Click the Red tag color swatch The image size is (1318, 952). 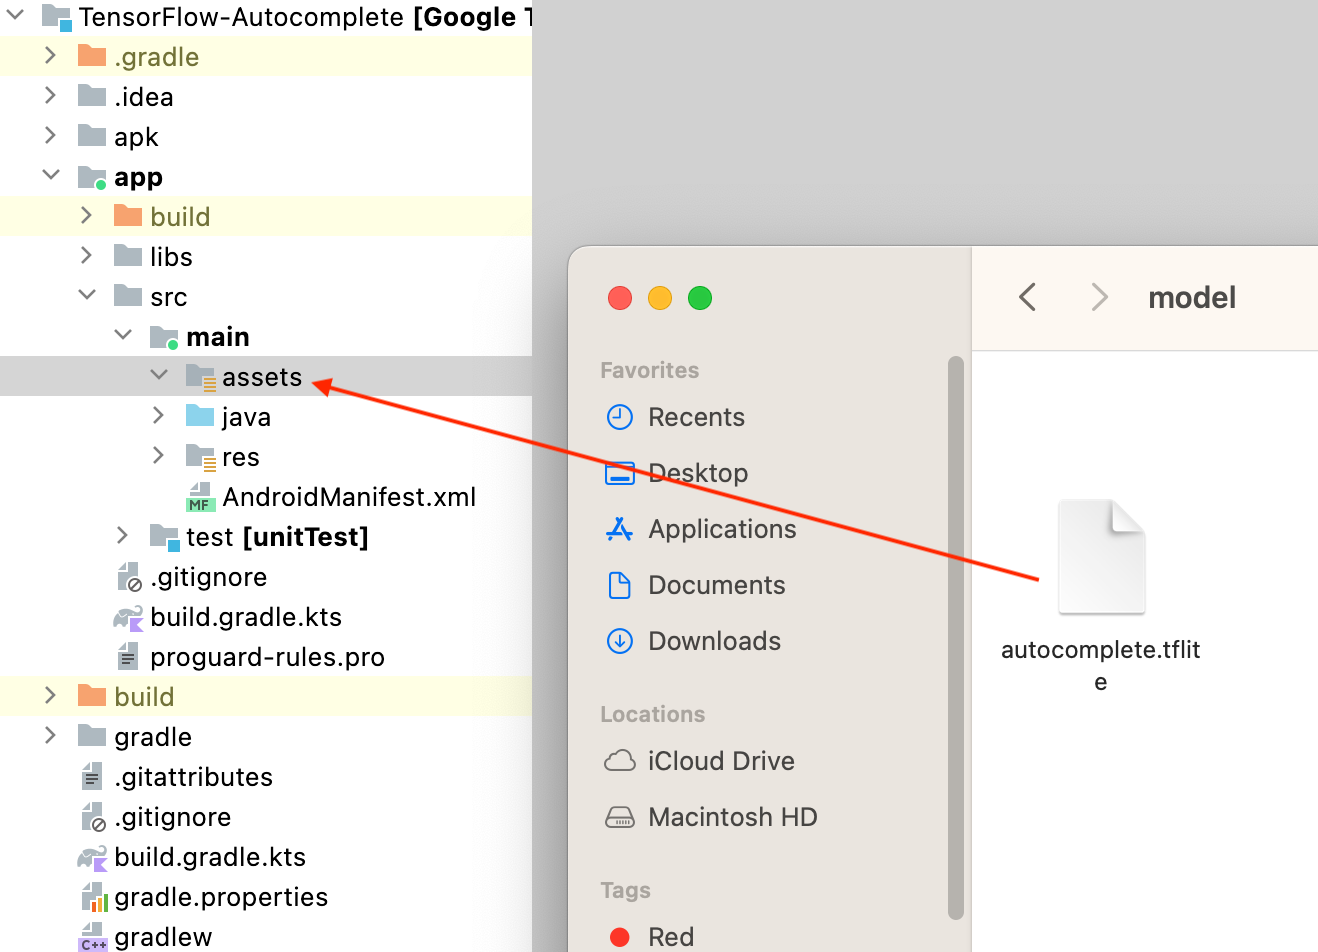pyautogui.click(x=620, y=937)
